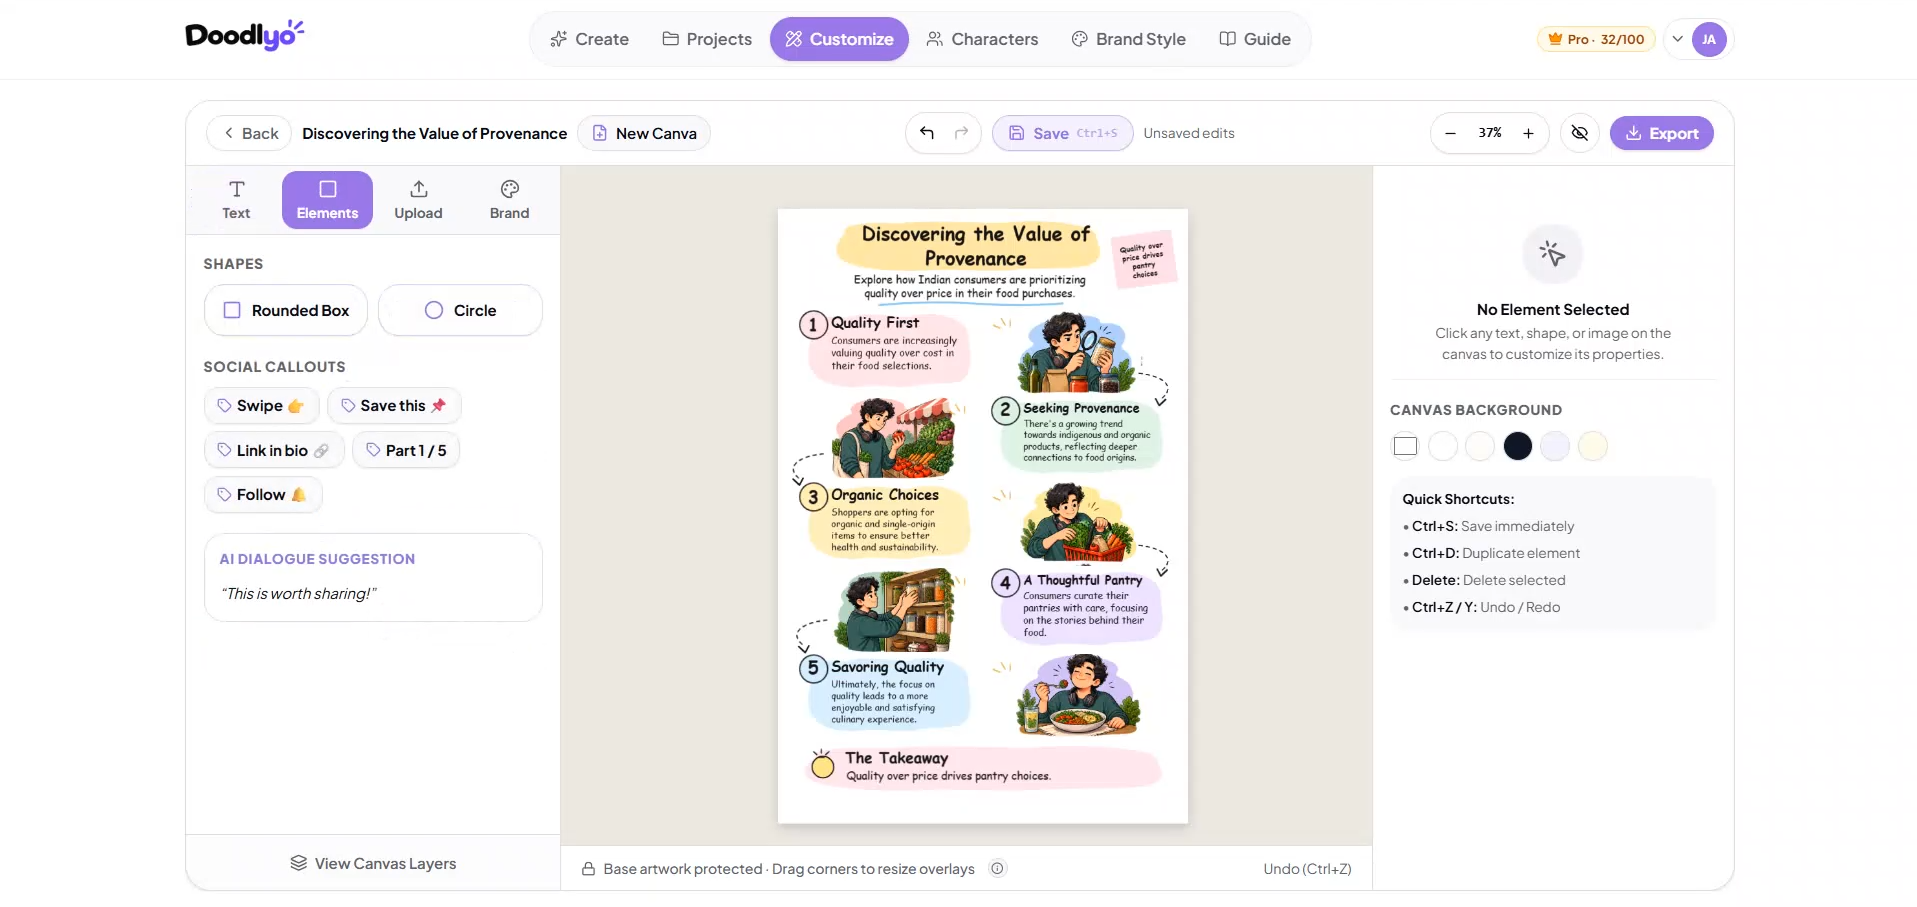Open the Text tool tab
The height and width of the screenshot is (907, 1917).
(237, 200)
